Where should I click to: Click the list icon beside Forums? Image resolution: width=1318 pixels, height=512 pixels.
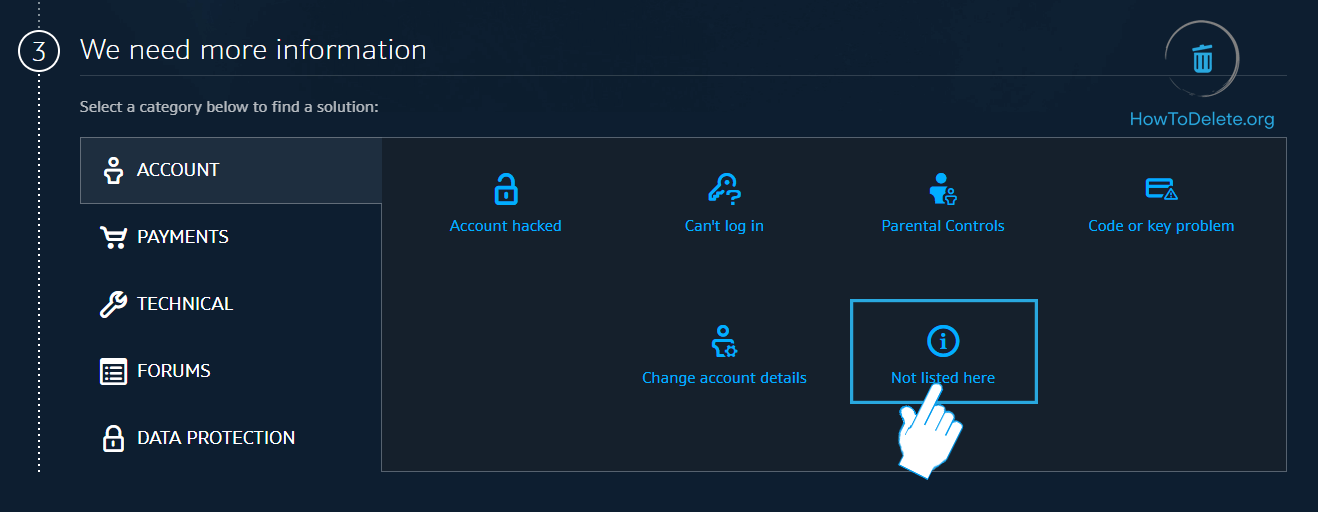tap(113, 371)
